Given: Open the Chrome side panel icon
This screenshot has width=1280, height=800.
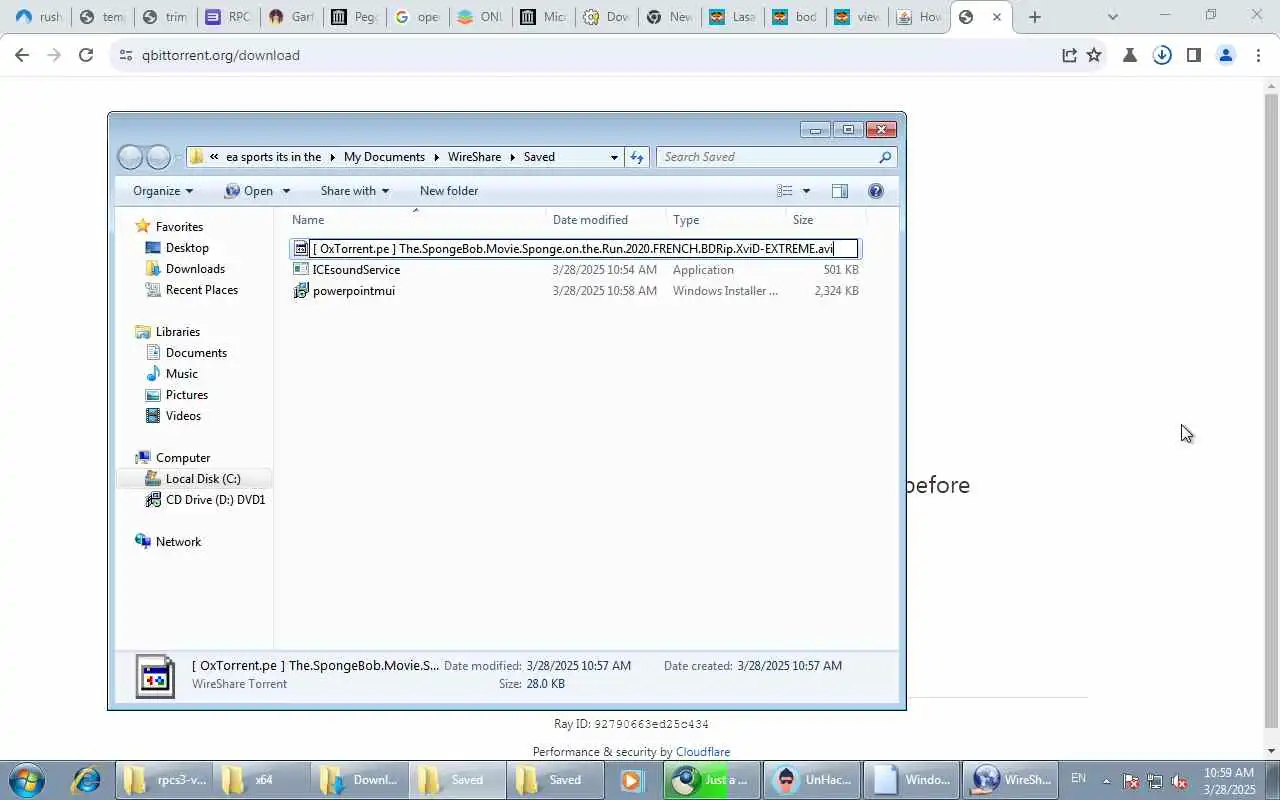Looking at the screenshot, I should click(1193, 55).
